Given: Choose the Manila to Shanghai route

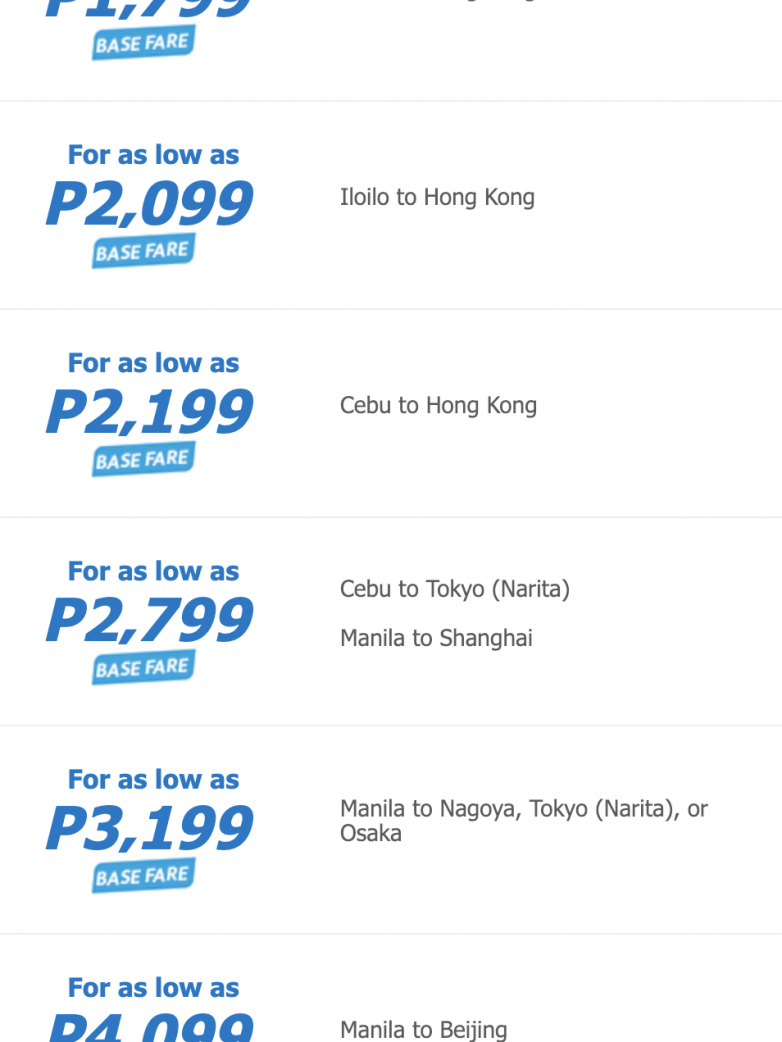Looking at the screenshot, I should pos(436,638).
